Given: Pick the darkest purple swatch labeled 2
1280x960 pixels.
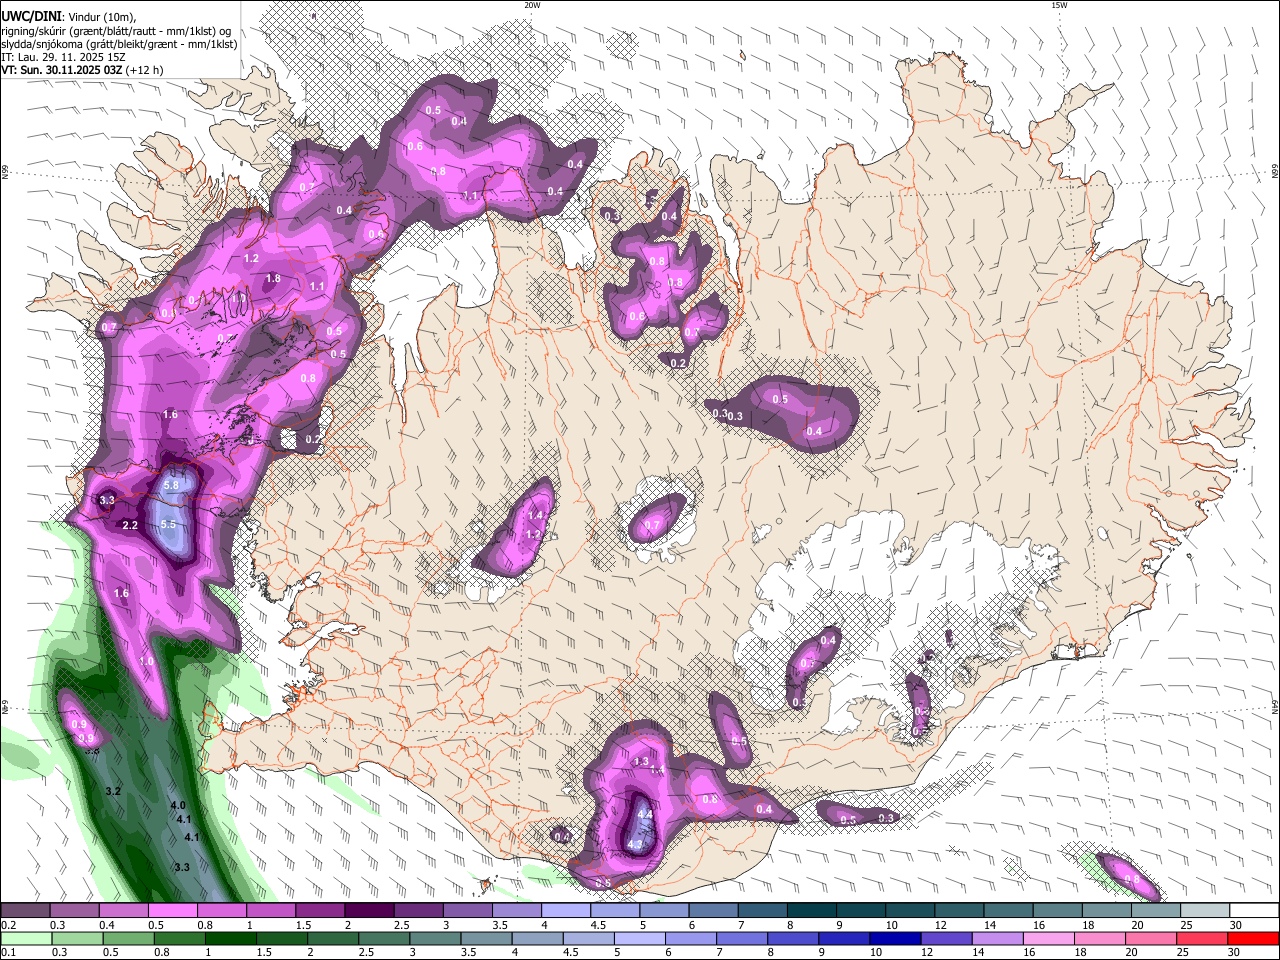Looking at the screenshot, I should tap(369, 910).
